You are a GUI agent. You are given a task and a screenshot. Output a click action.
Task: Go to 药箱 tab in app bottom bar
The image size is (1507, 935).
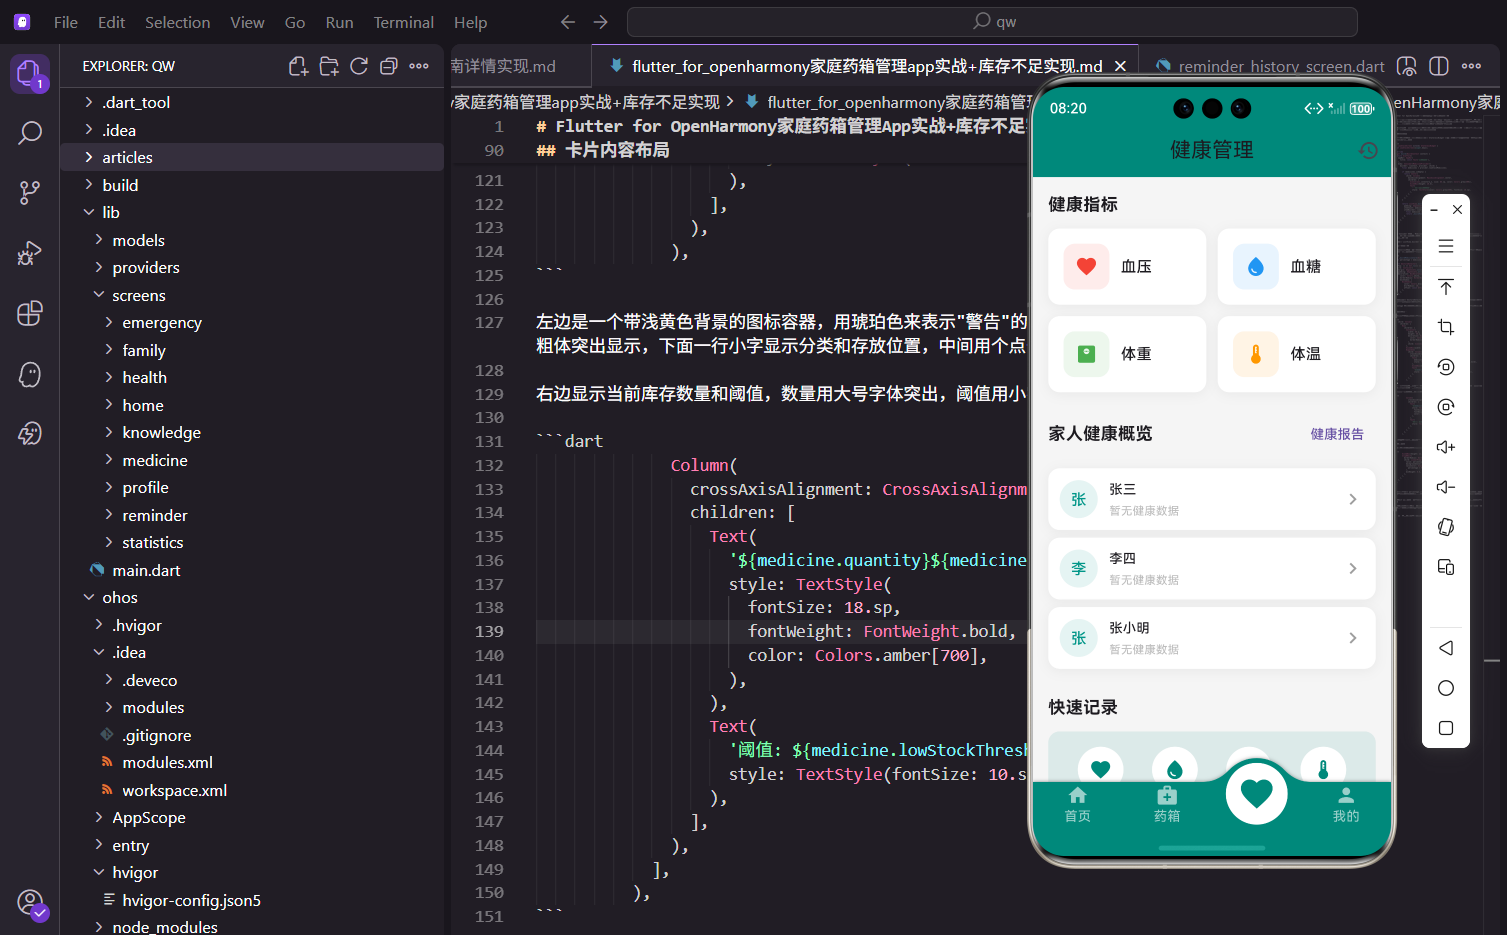pyautogui.click(x=1167, y=804)
